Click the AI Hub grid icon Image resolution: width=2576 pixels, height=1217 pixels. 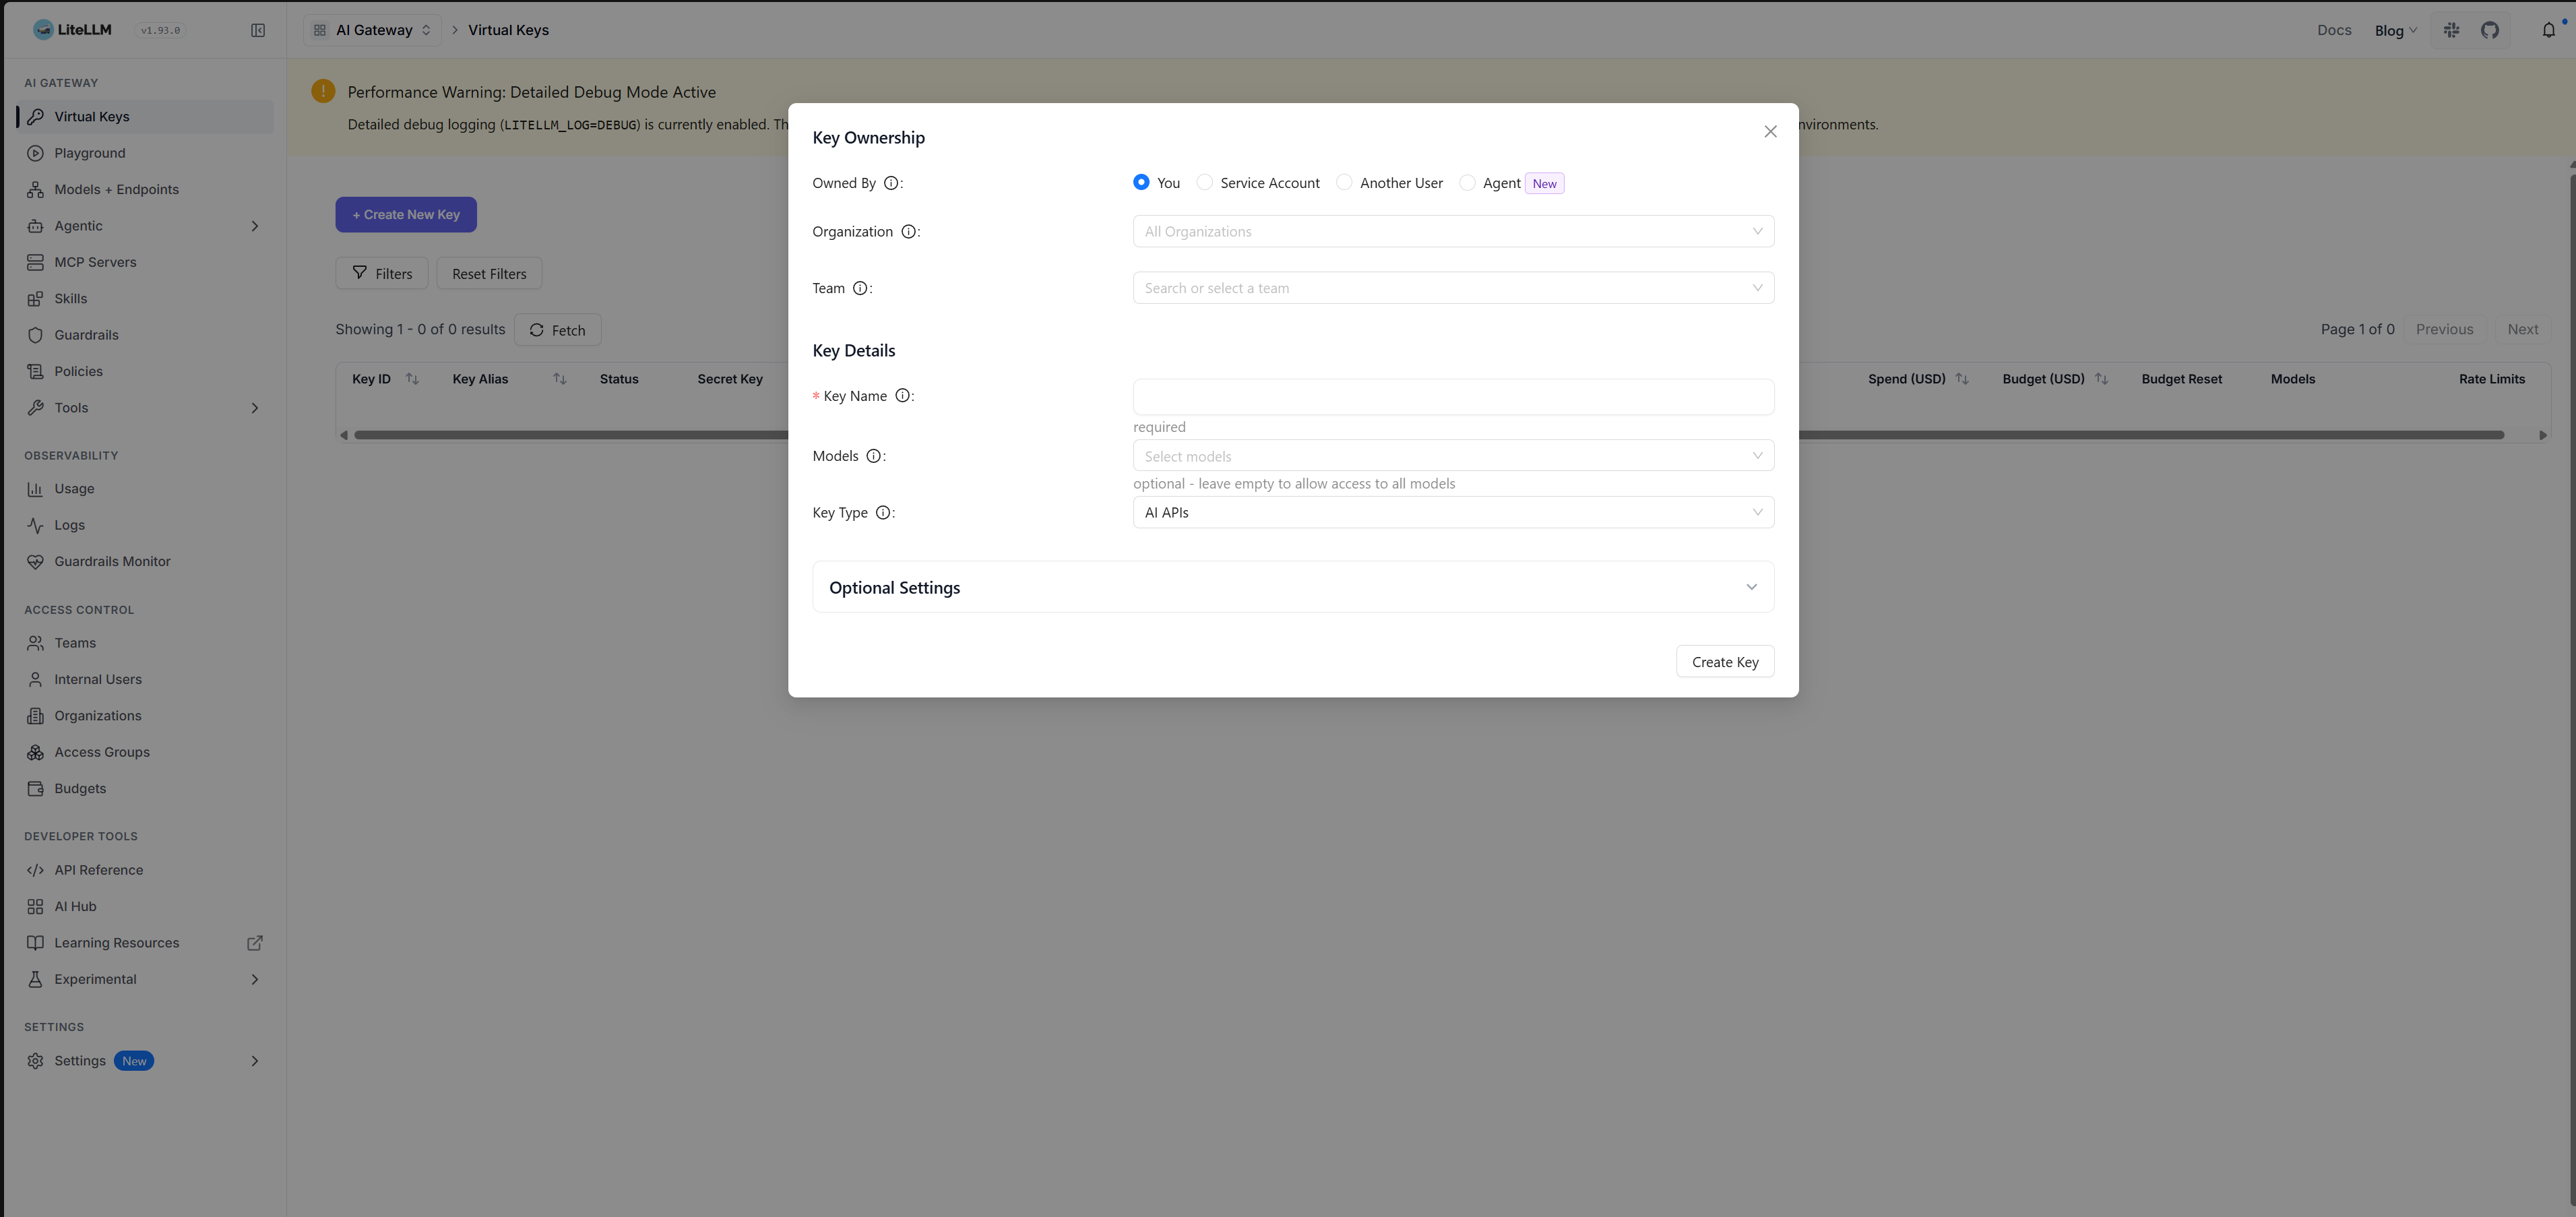click(35, 907)
